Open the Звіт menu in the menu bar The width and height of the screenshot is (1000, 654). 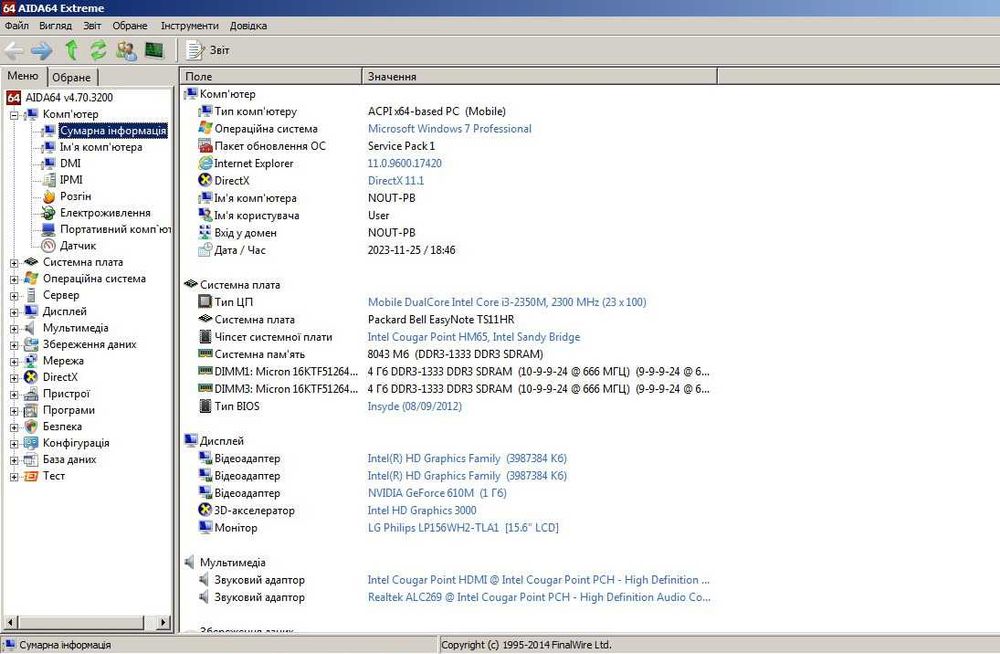pyautogui.click(x=92, y=26)
